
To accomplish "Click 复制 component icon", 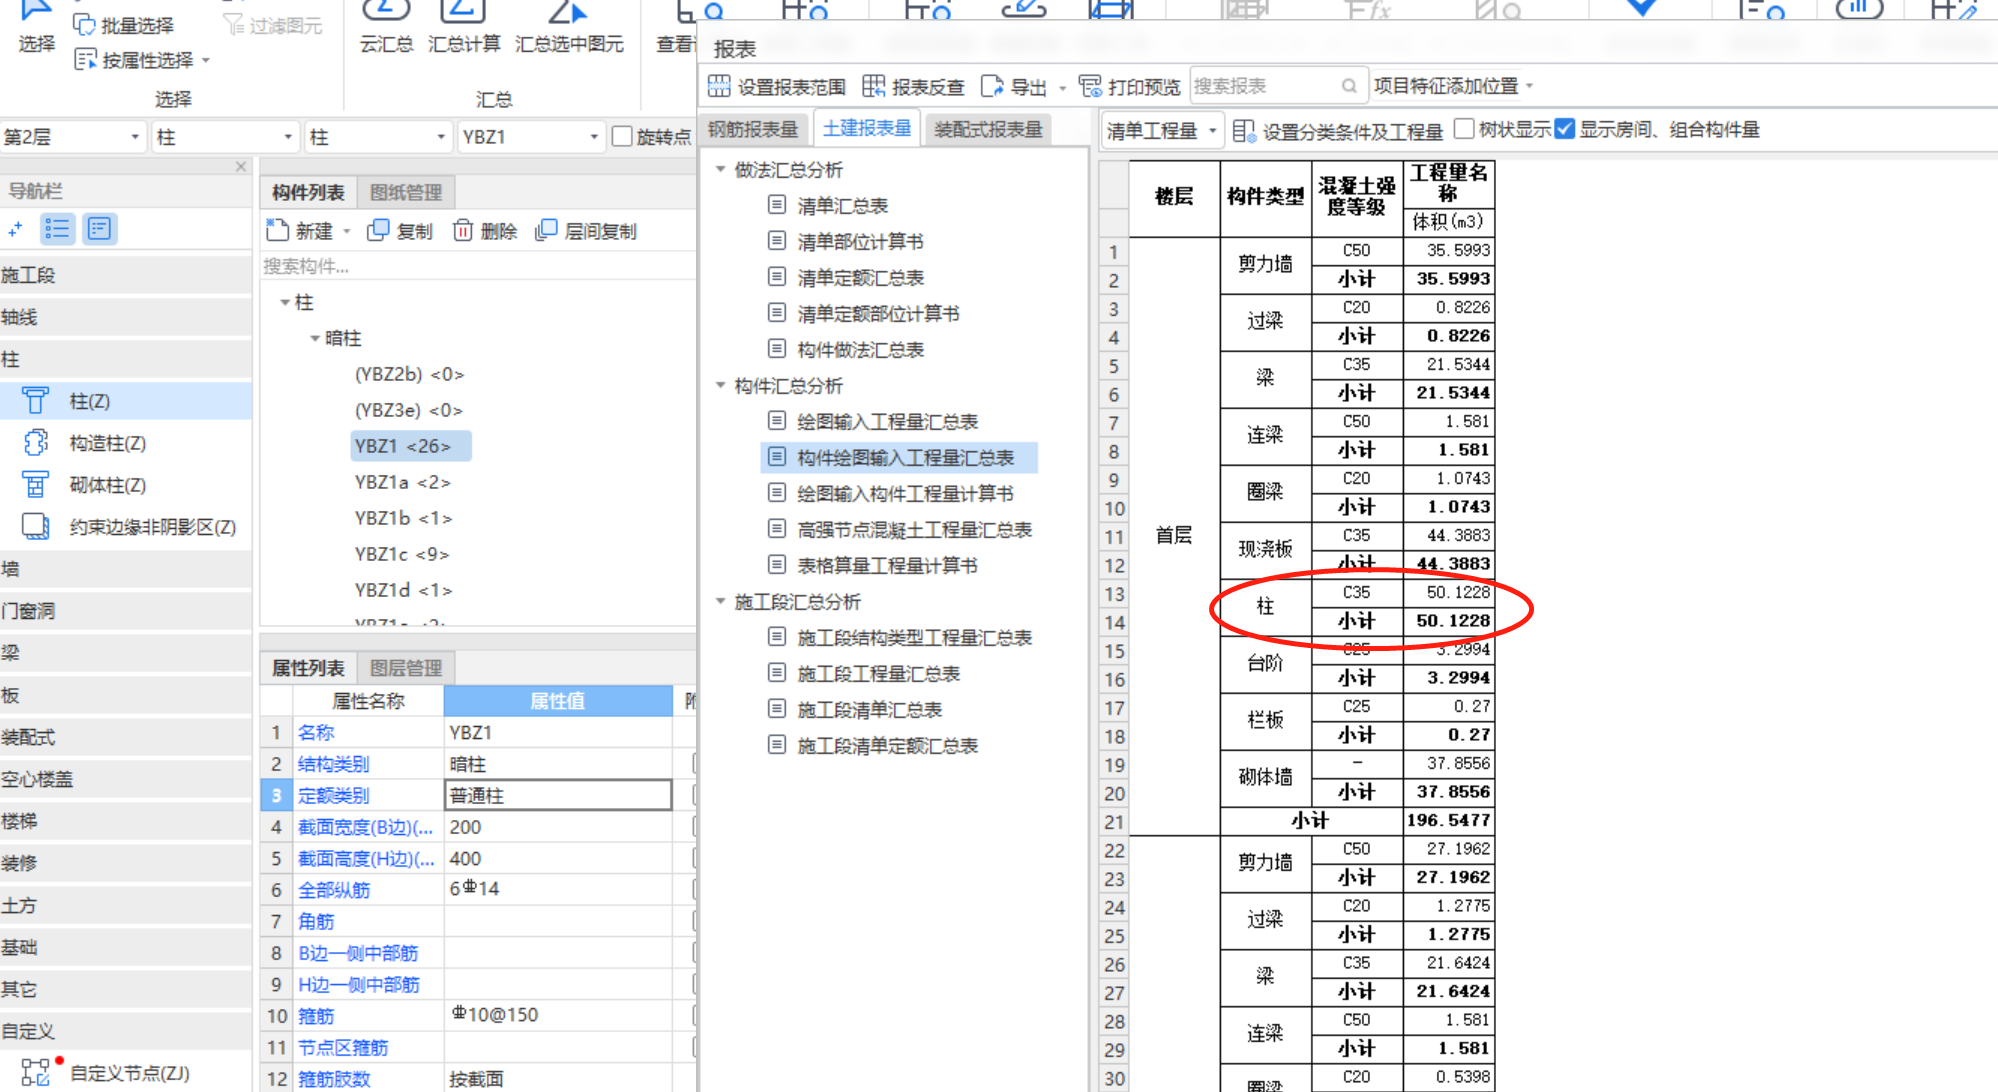I will coord(378,231).
